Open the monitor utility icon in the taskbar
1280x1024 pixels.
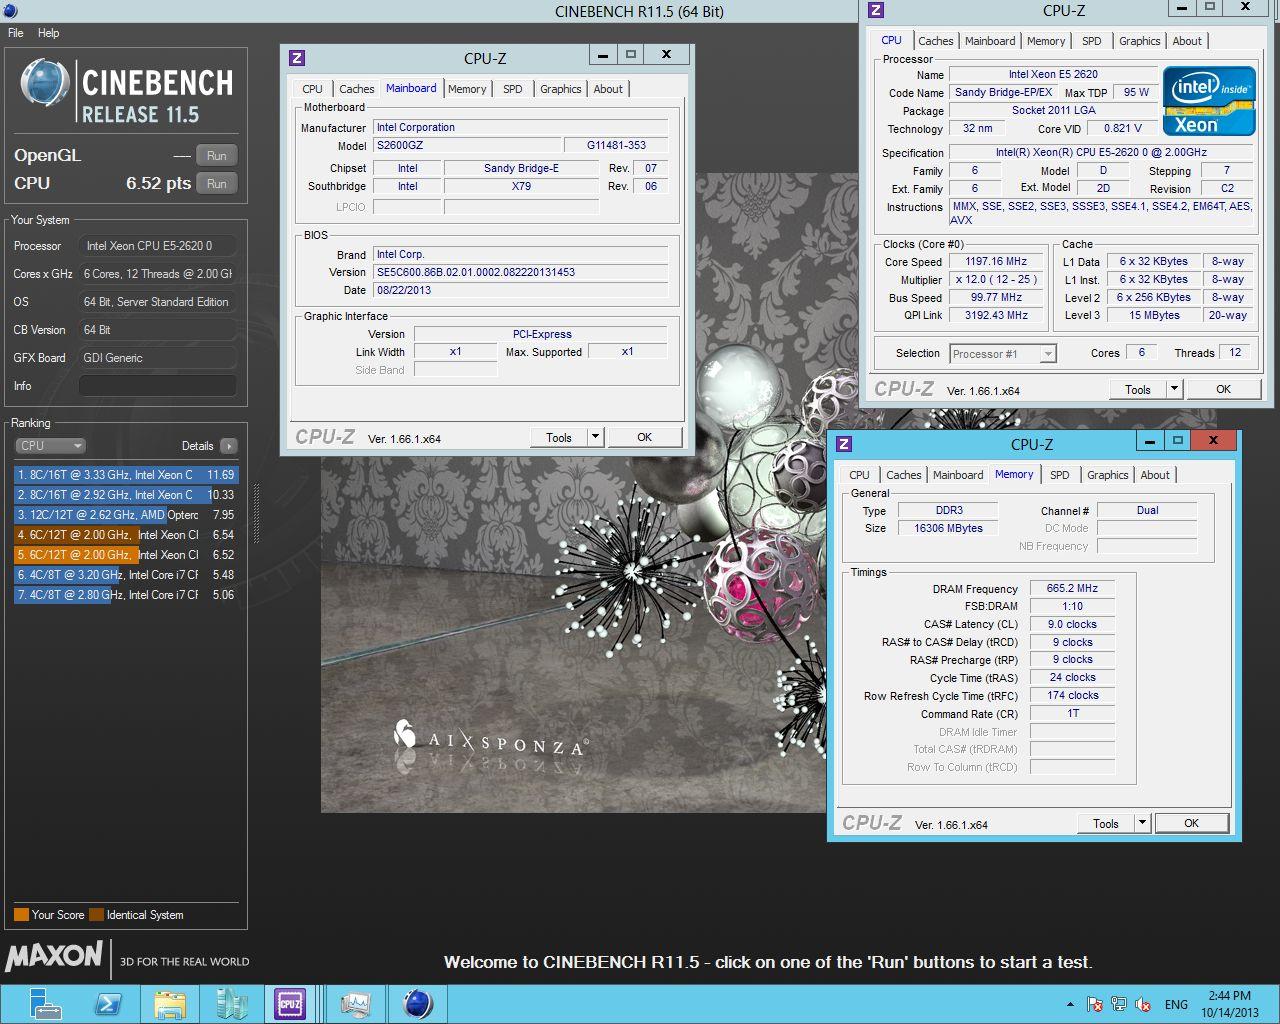[355, 1003]
